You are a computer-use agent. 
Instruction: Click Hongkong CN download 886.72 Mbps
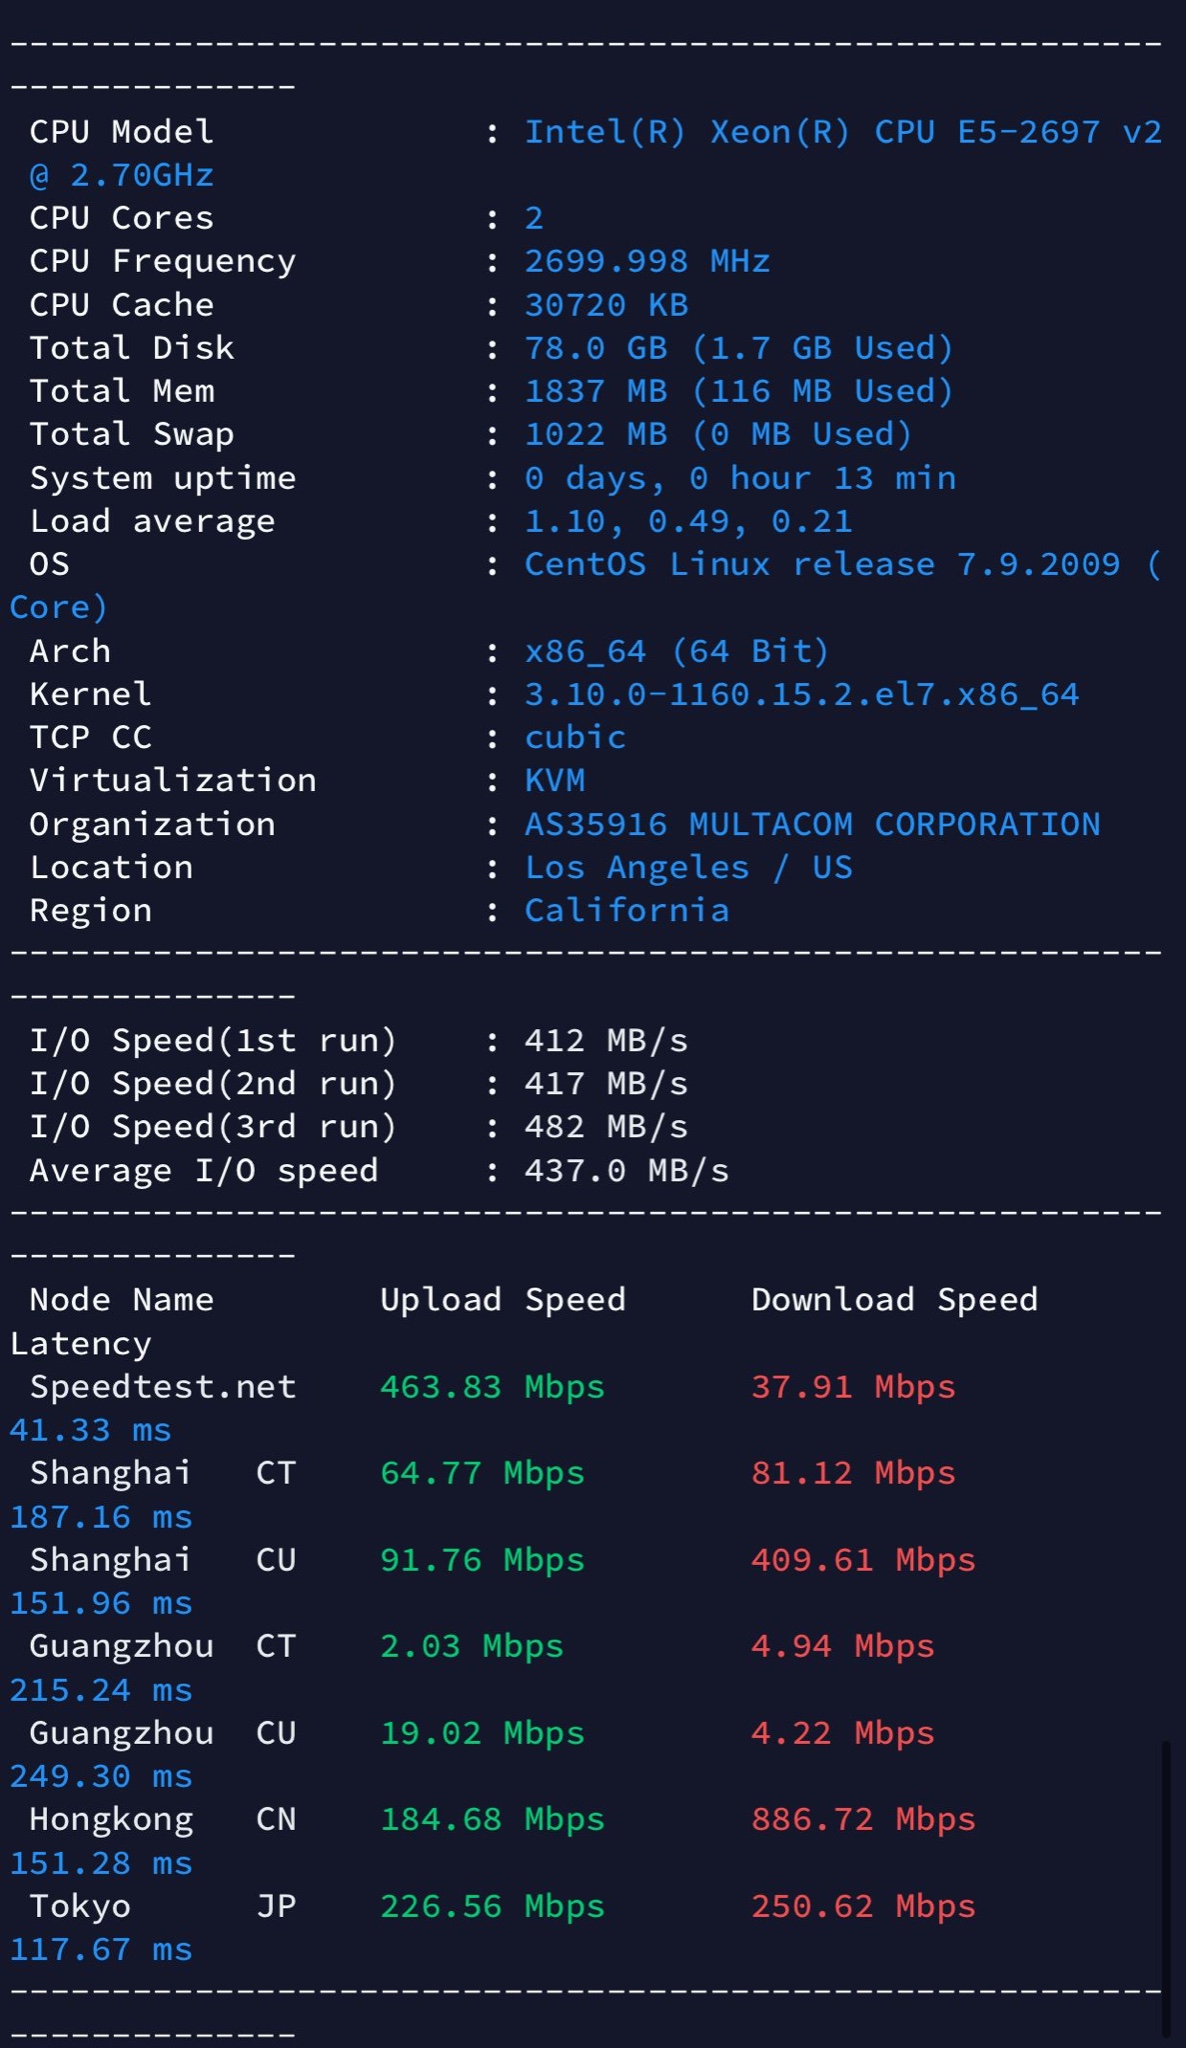click(x=863, y=1819)
